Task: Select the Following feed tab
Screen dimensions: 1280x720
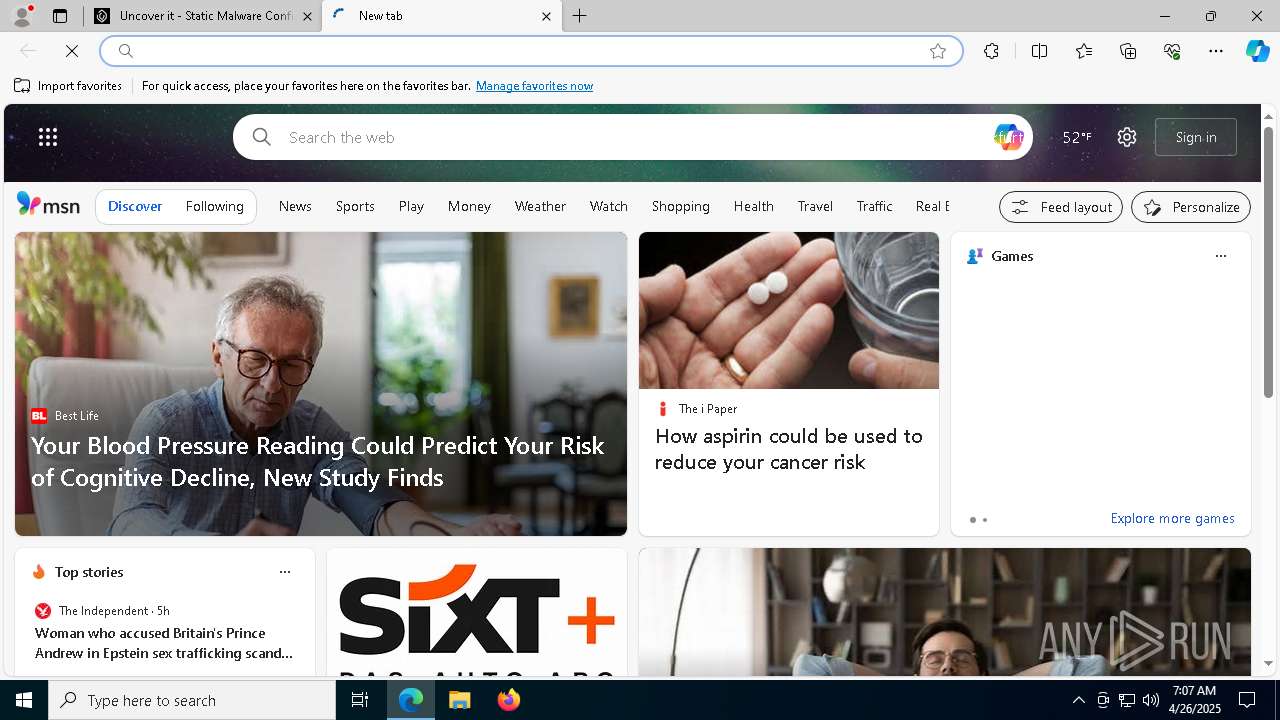Action: click(x=214, y=206)
